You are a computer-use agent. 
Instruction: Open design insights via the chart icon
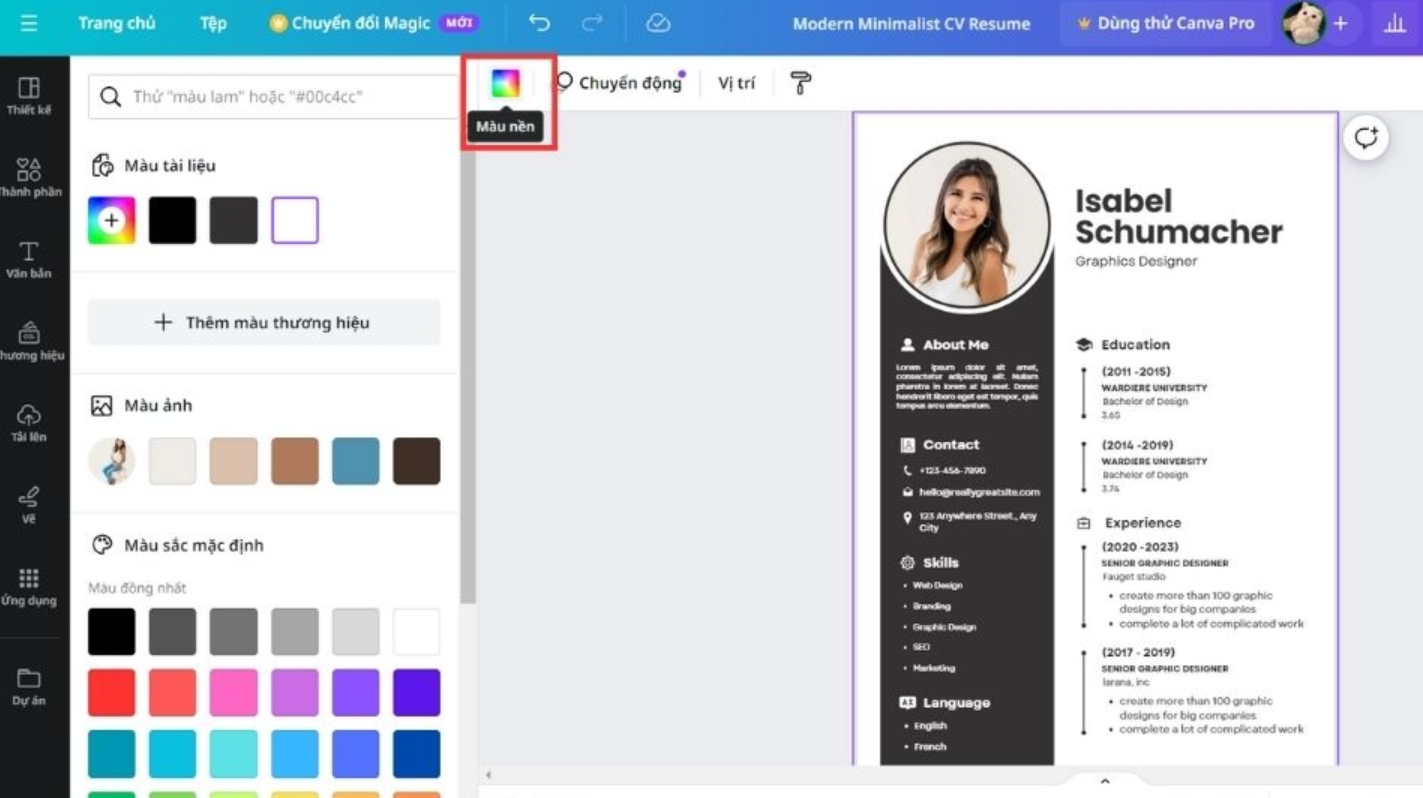[1396, 22]
